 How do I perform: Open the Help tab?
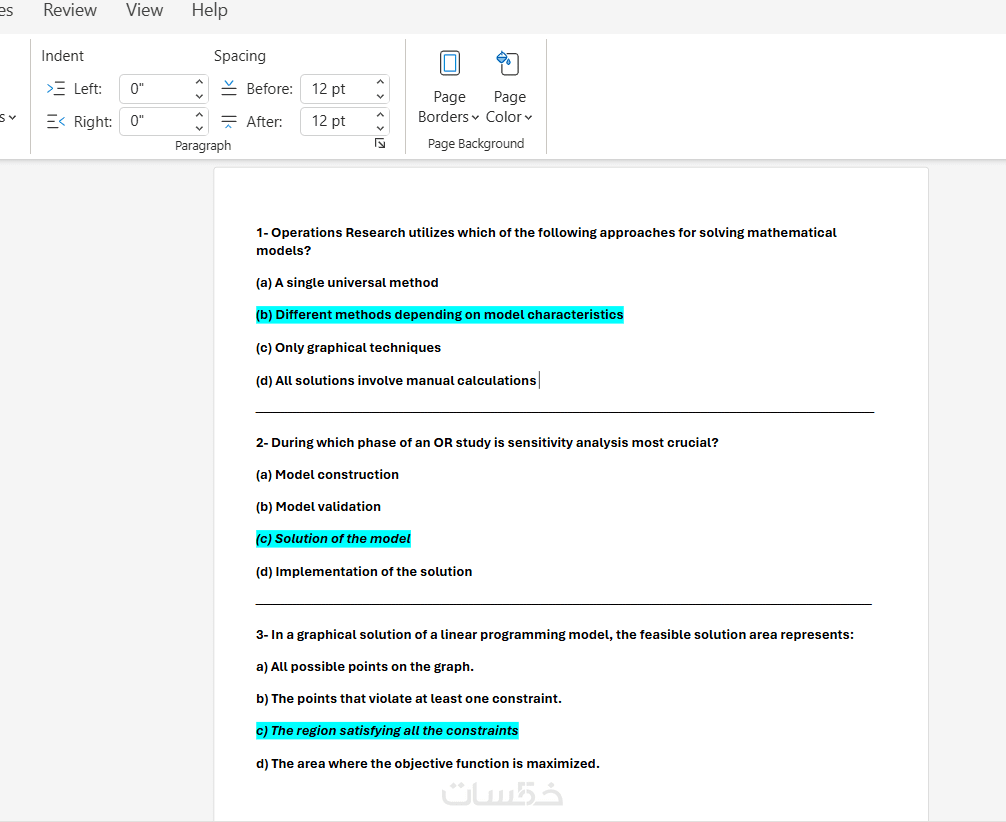coord(210,10)
